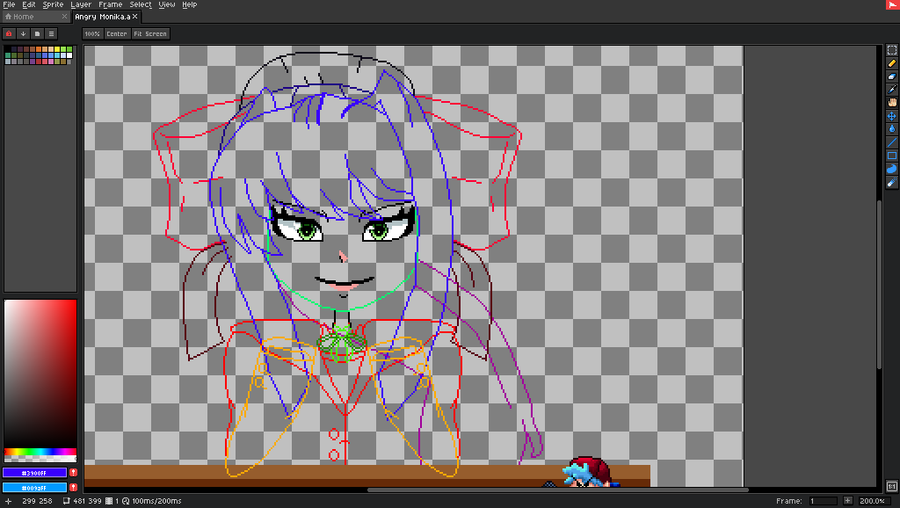Select the Move tool

(891, 116)
